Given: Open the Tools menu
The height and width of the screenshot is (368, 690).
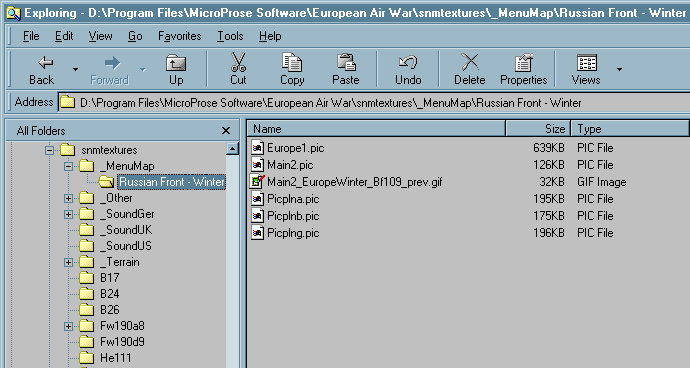Looking at the screenshot, I should (230, 36).
